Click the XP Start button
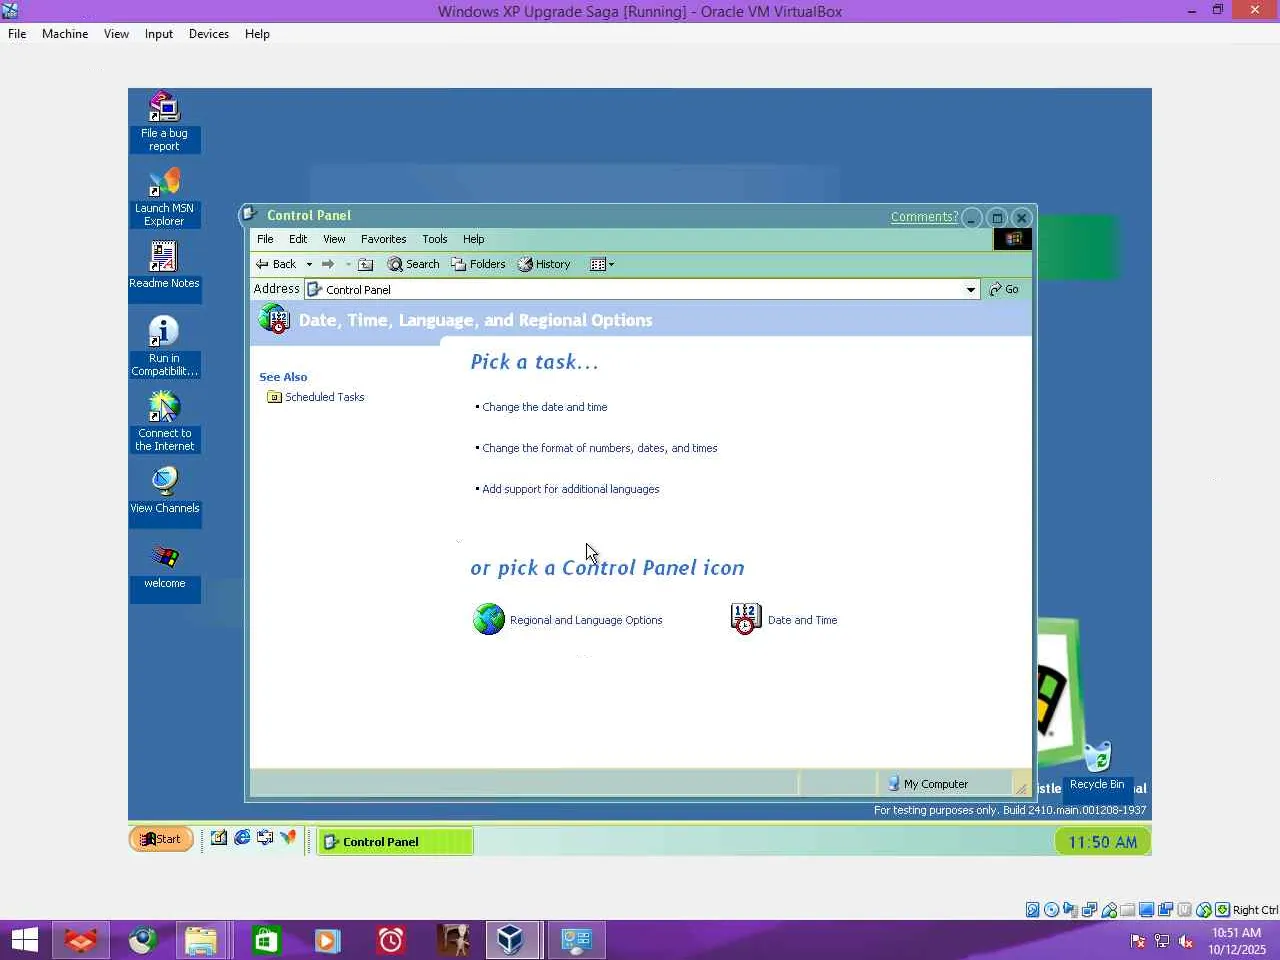The image size is (1280, 960). coord(161,839)
